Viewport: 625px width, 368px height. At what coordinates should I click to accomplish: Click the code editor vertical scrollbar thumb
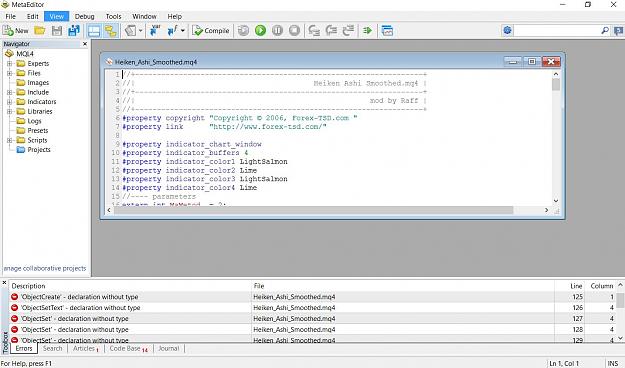pos(556,85)
